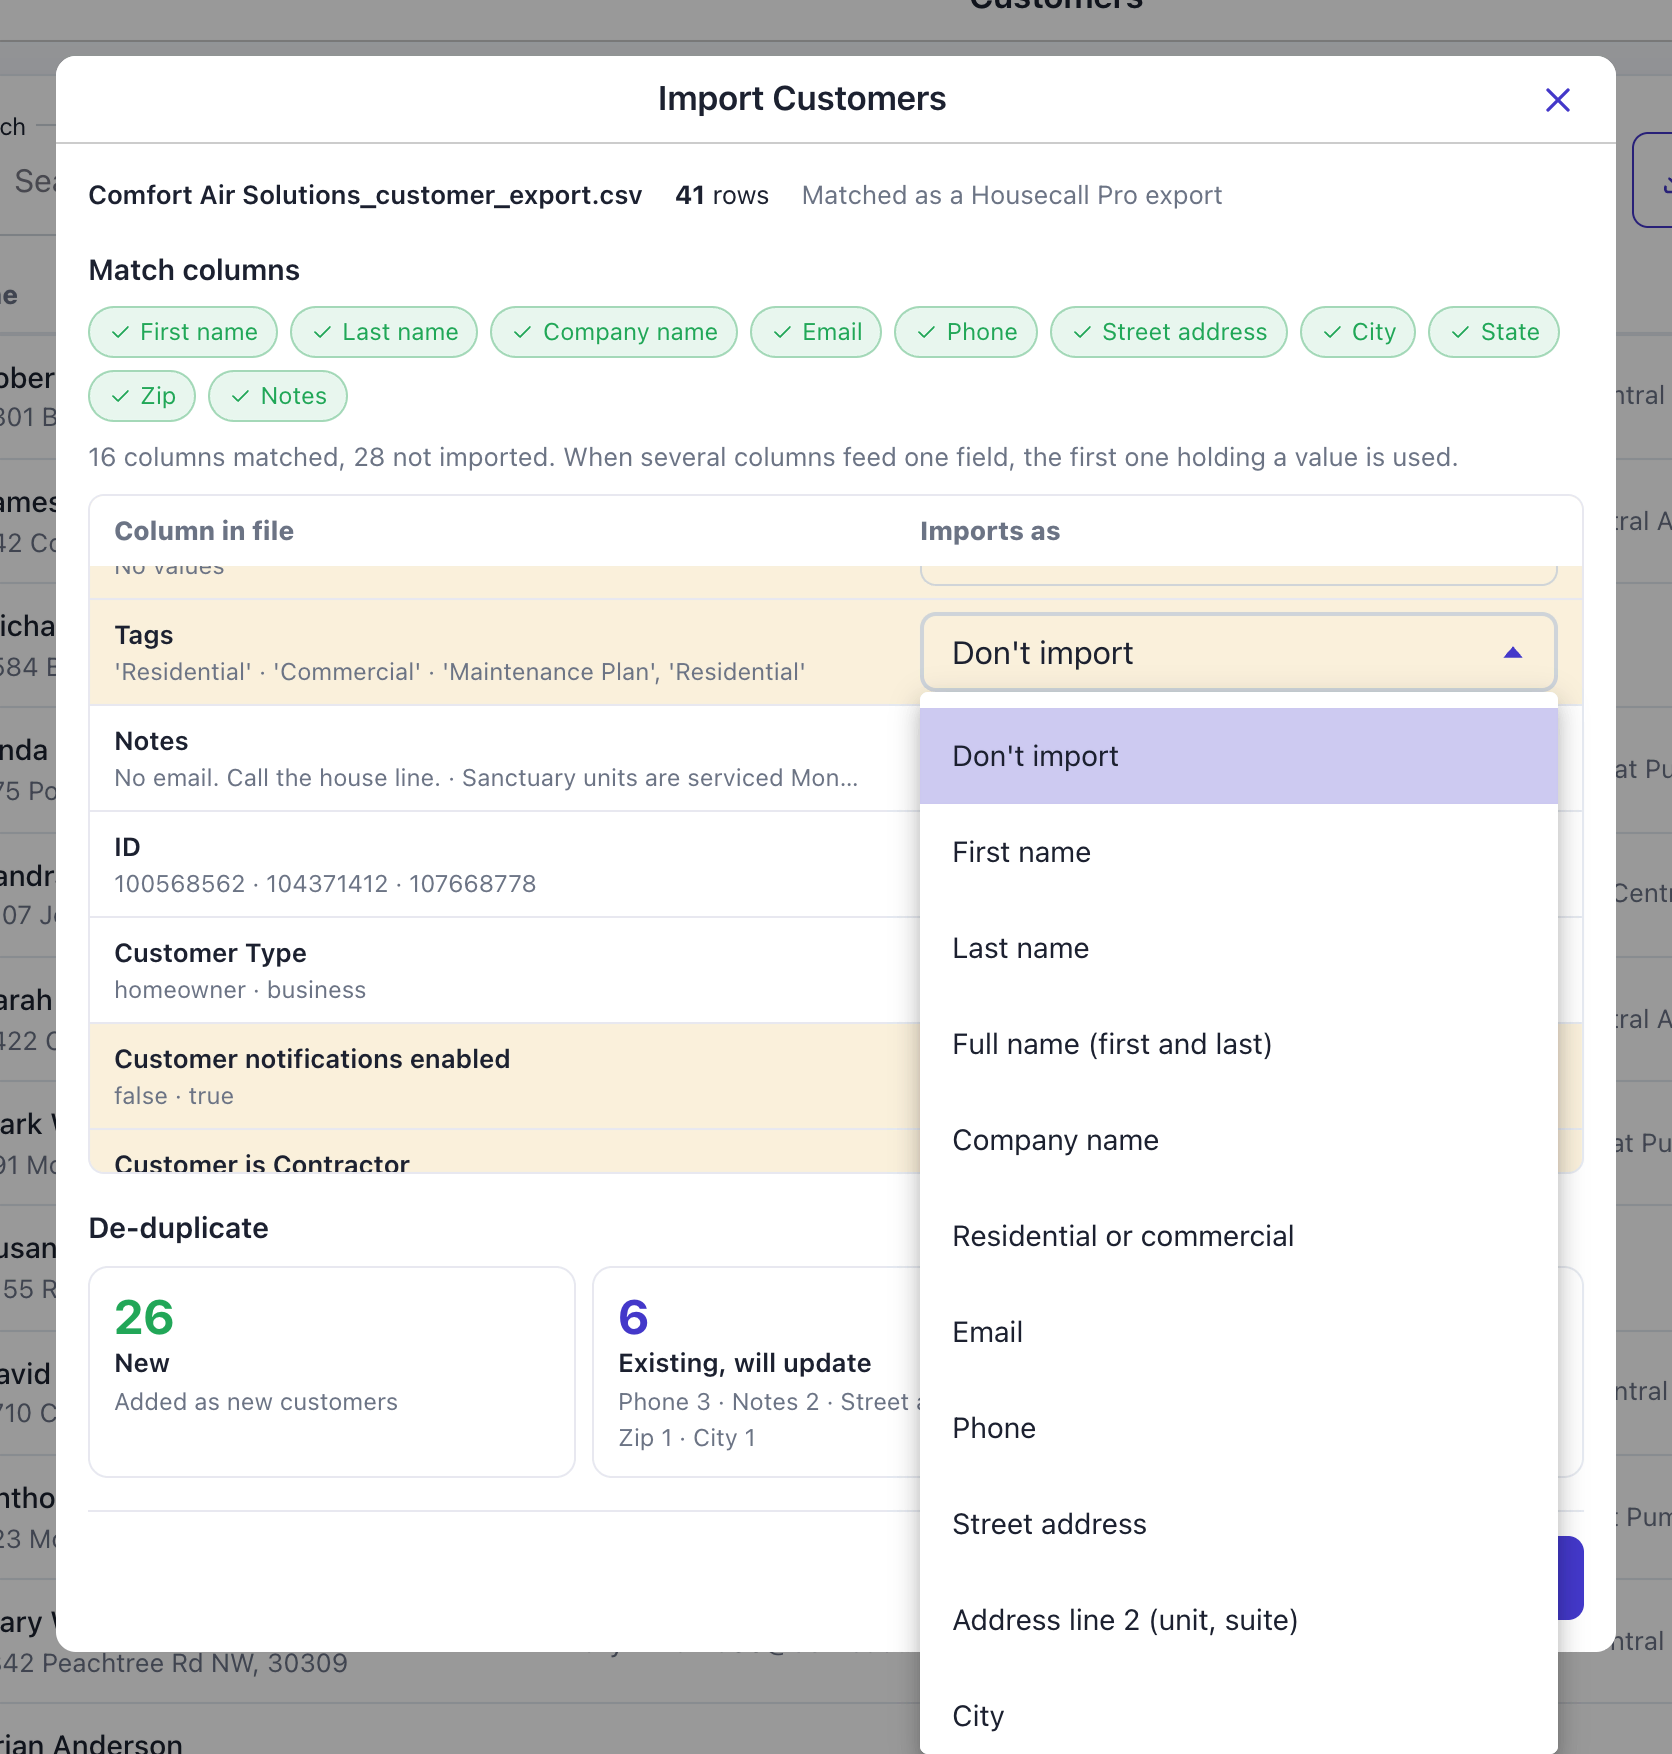Choose "First name" in the dropdown list
Screen dimensions: 1672x1754
(1238, 852)
